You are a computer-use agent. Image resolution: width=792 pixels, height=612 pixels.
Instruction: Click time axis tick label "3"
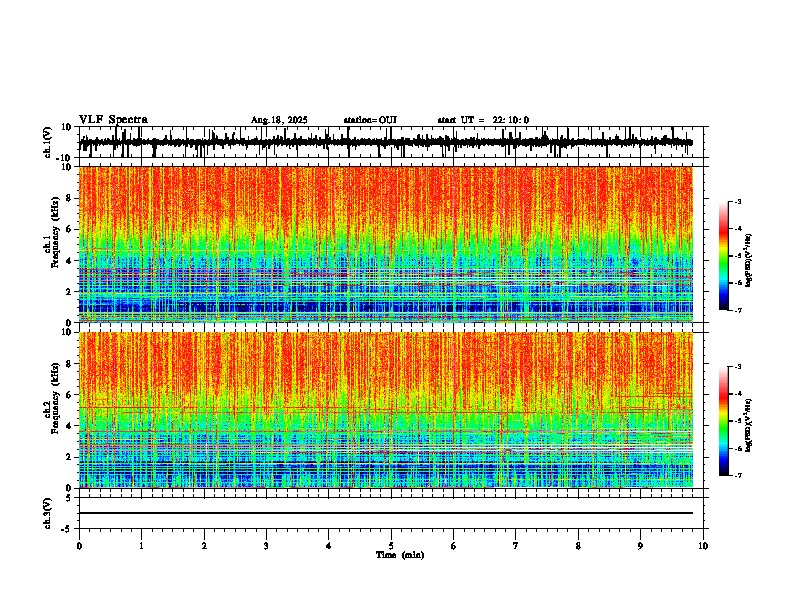(266, 546)
